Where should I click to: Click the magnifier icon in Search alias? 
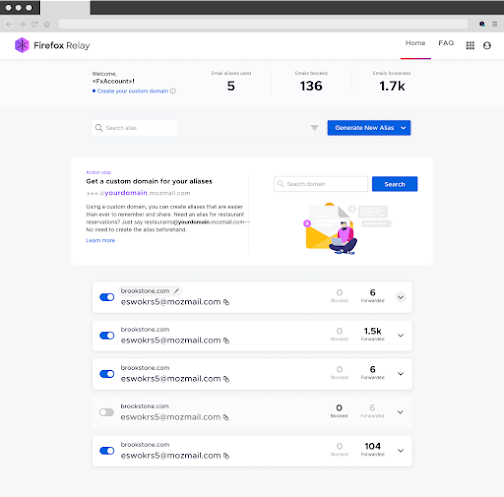pyautogui.click(x=99, y=128)
